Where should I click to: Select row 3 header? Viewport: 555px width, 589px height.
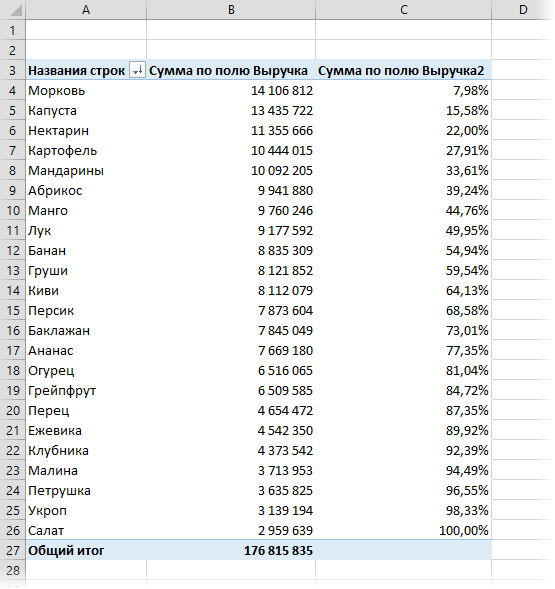12,70
